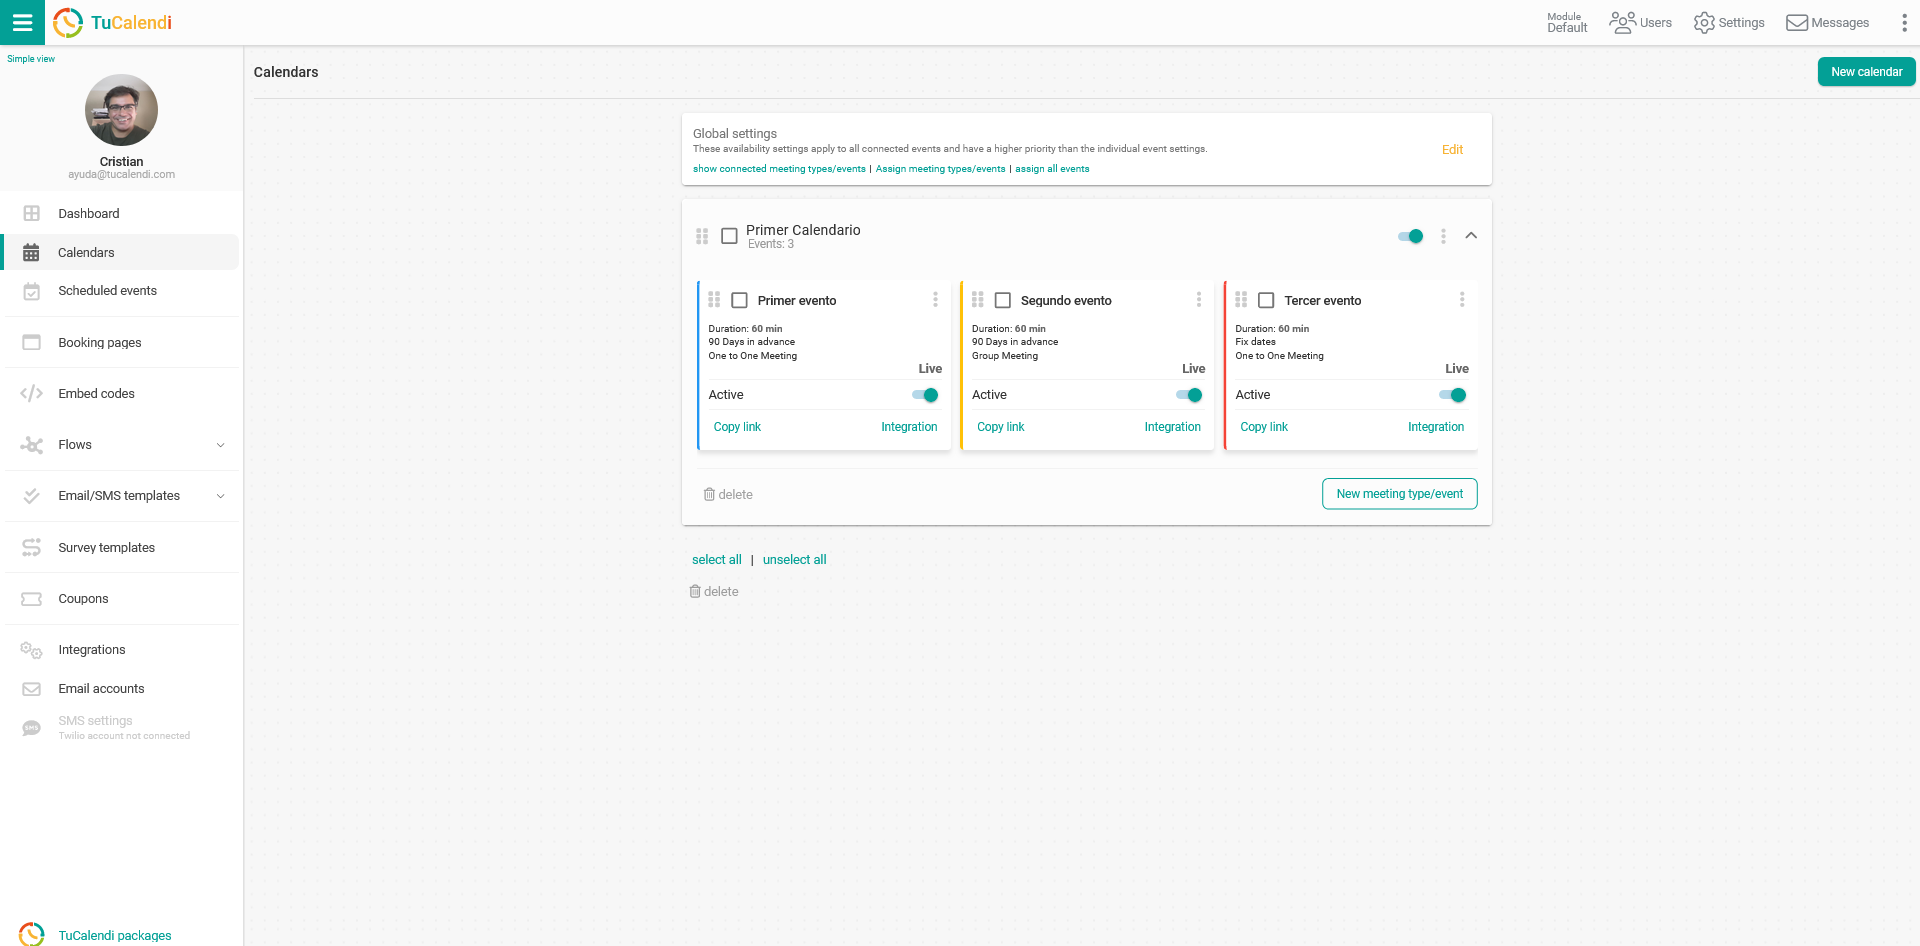Open Tercer evento three-dot menu

point(1462,300)
